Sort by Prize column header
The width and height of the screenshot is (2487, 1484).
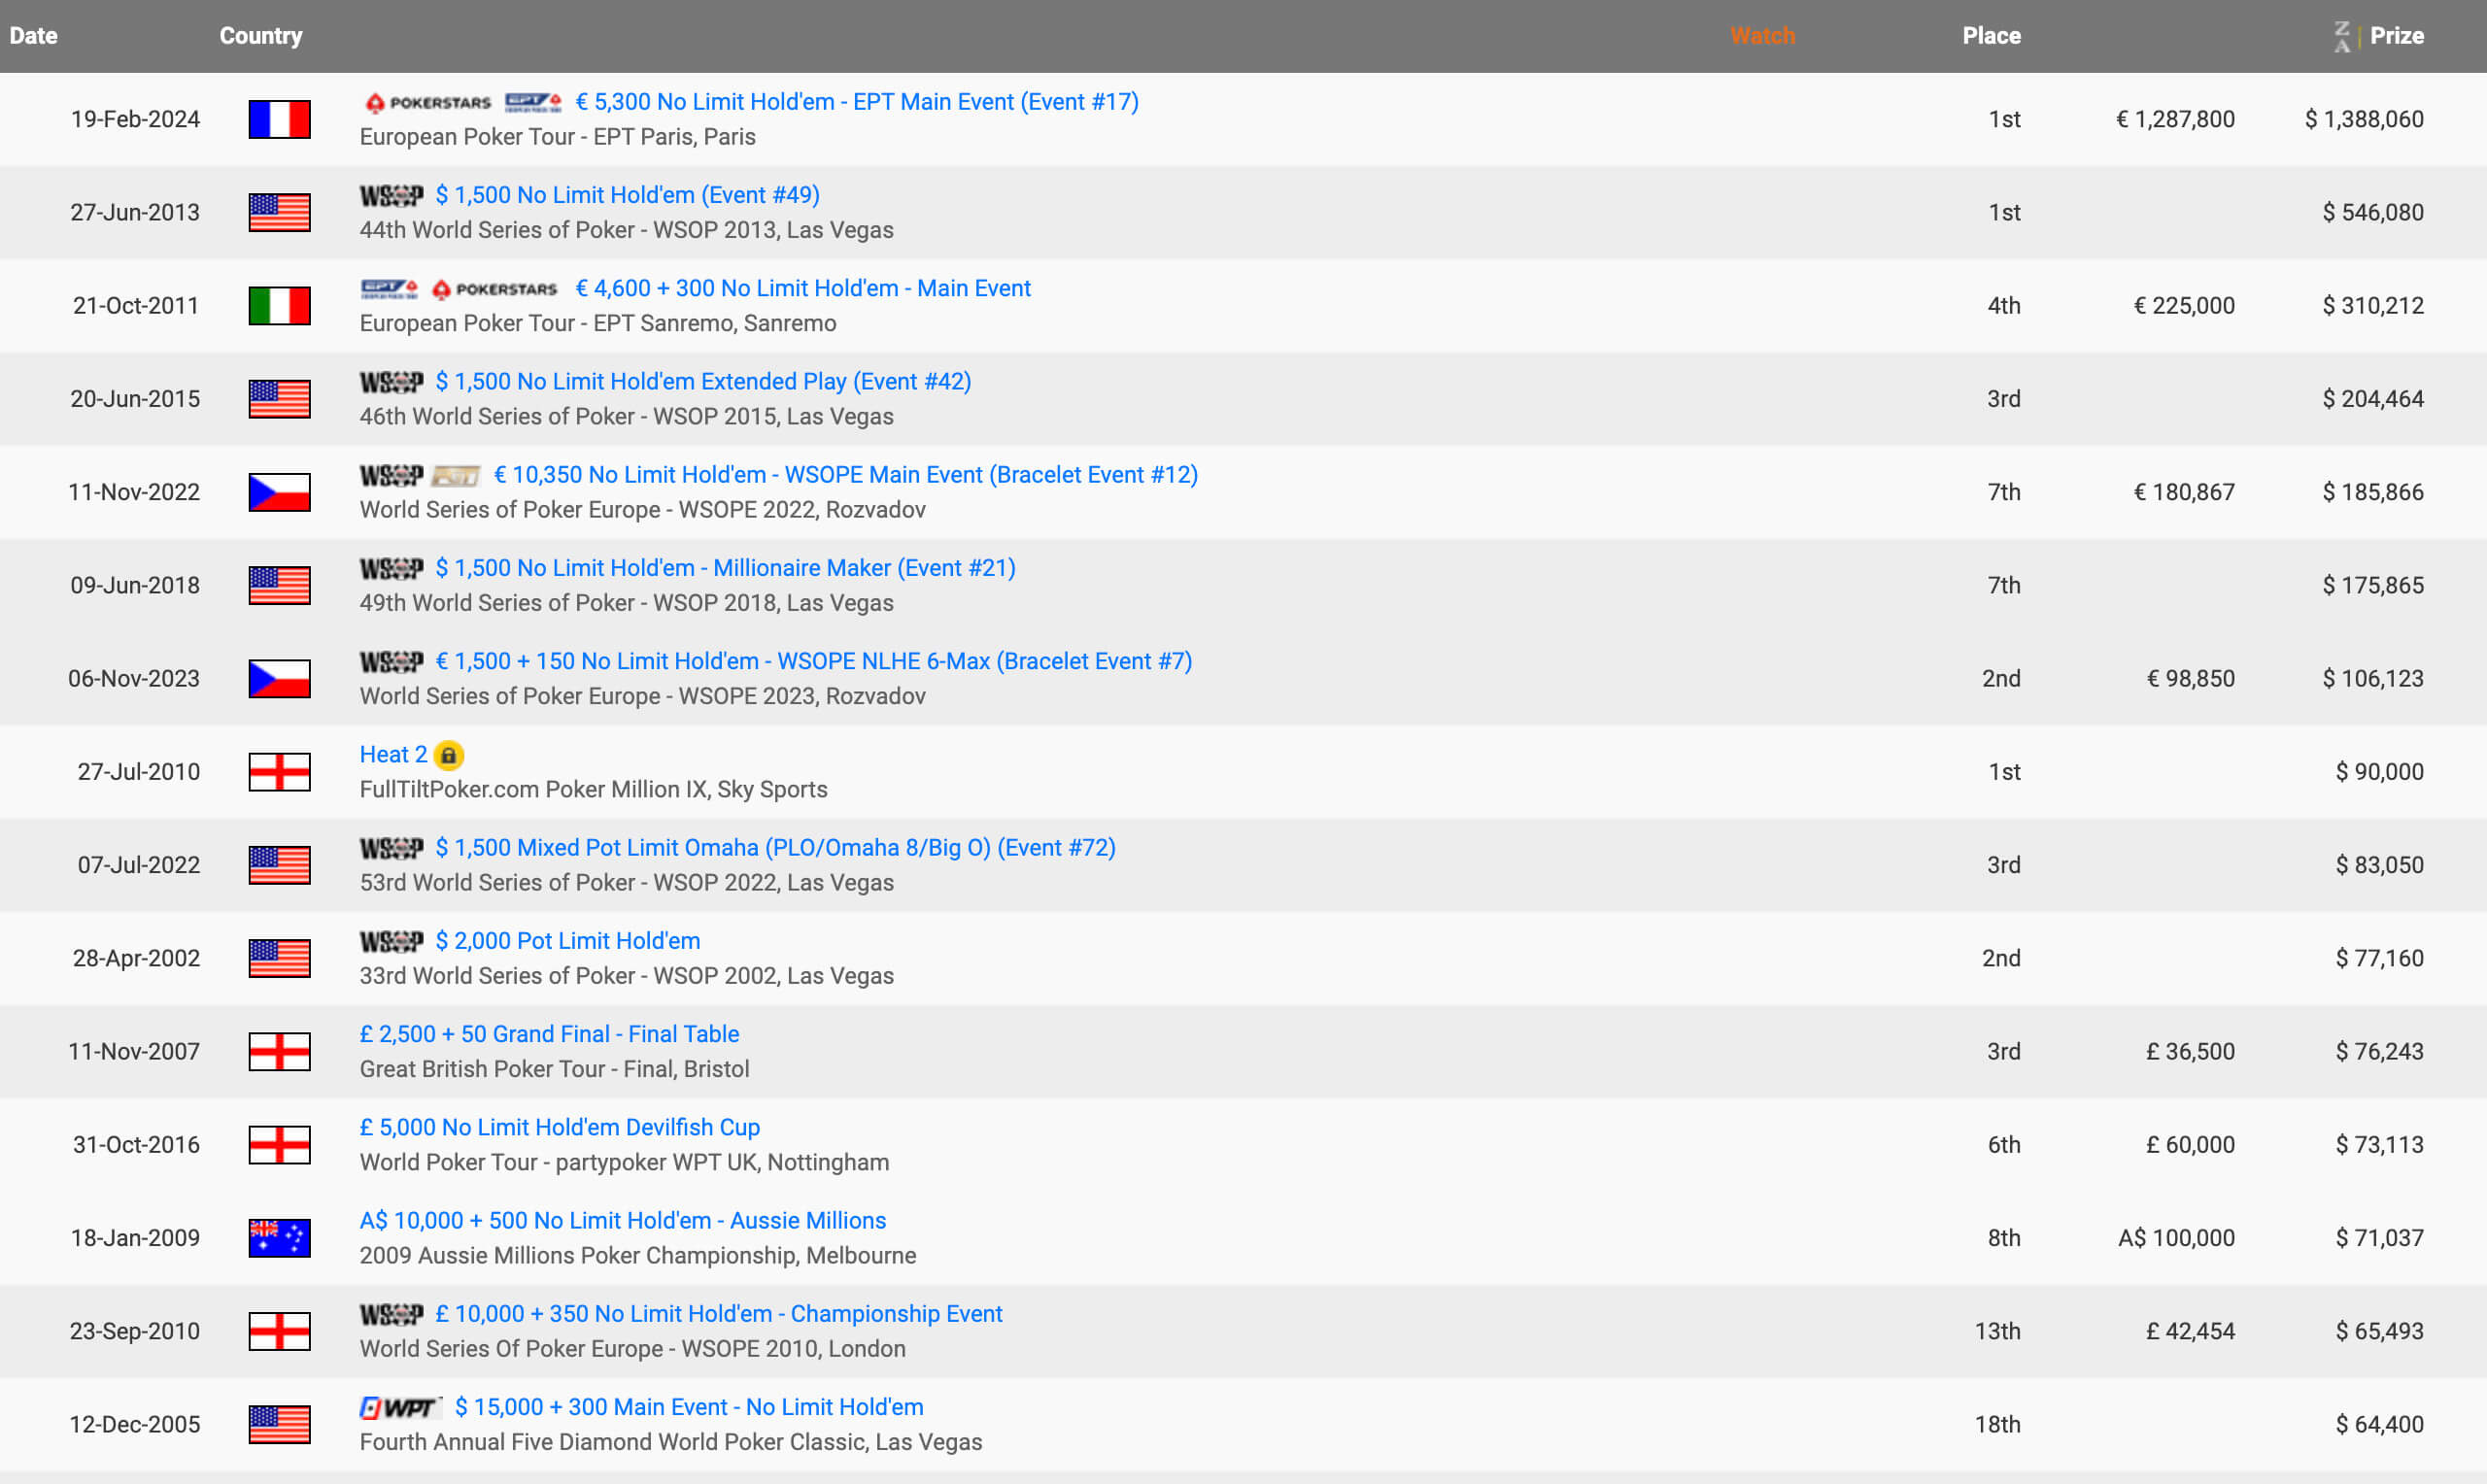click(x=2396, y=36)
